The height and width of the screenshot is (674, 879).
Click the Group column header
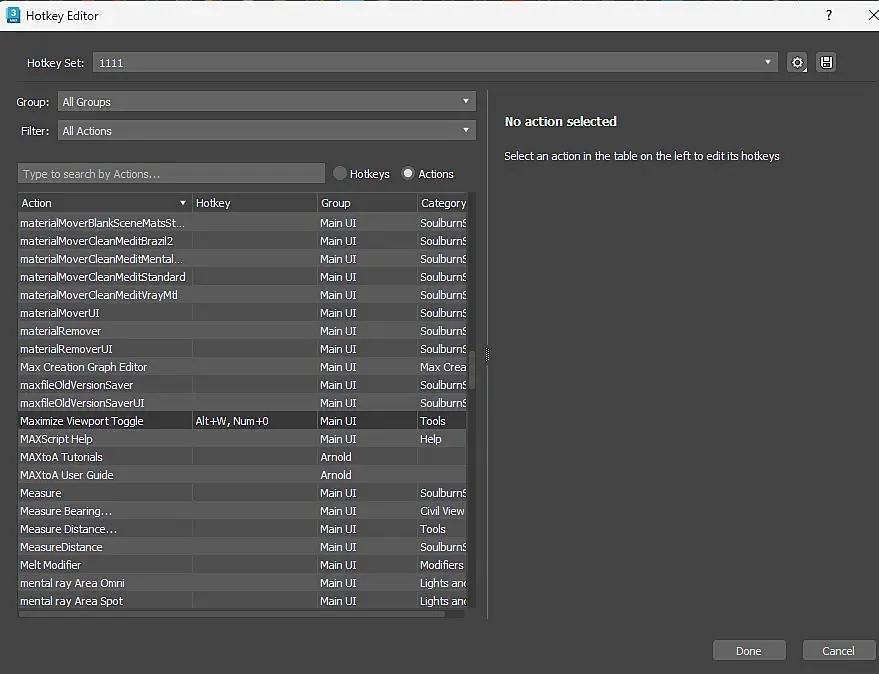pos(366,203)
